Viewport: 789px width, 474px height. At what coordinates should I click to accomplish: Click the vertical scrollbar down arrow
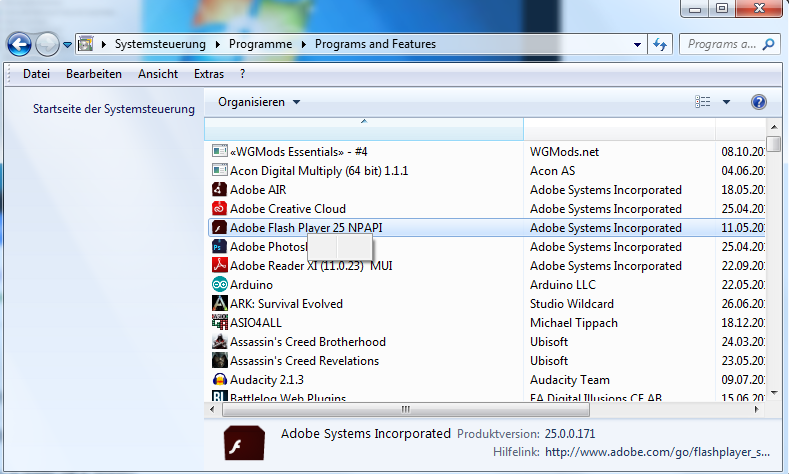(x=774, y=392)
